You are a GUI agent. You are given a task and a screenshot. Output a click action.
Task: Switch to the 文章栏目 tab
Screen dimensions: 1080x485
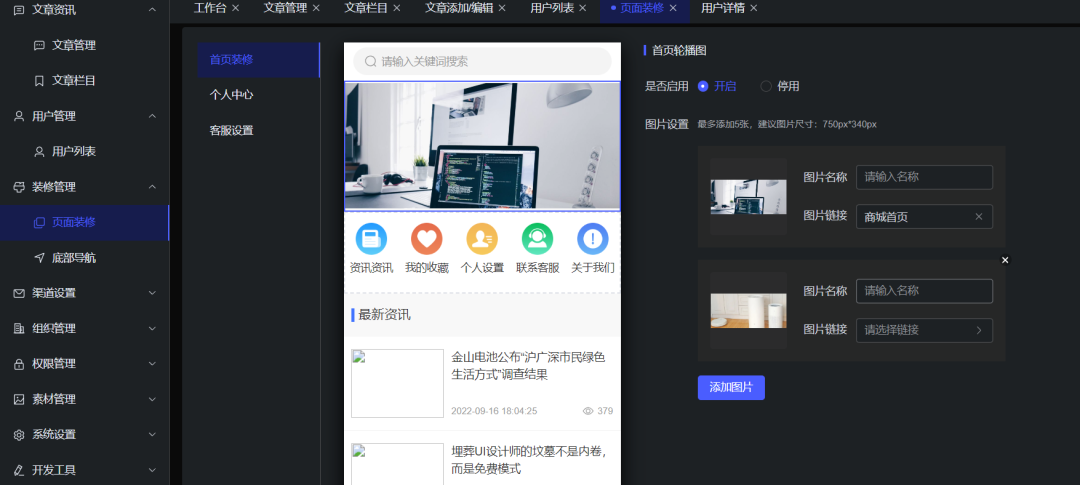(366, 8)
